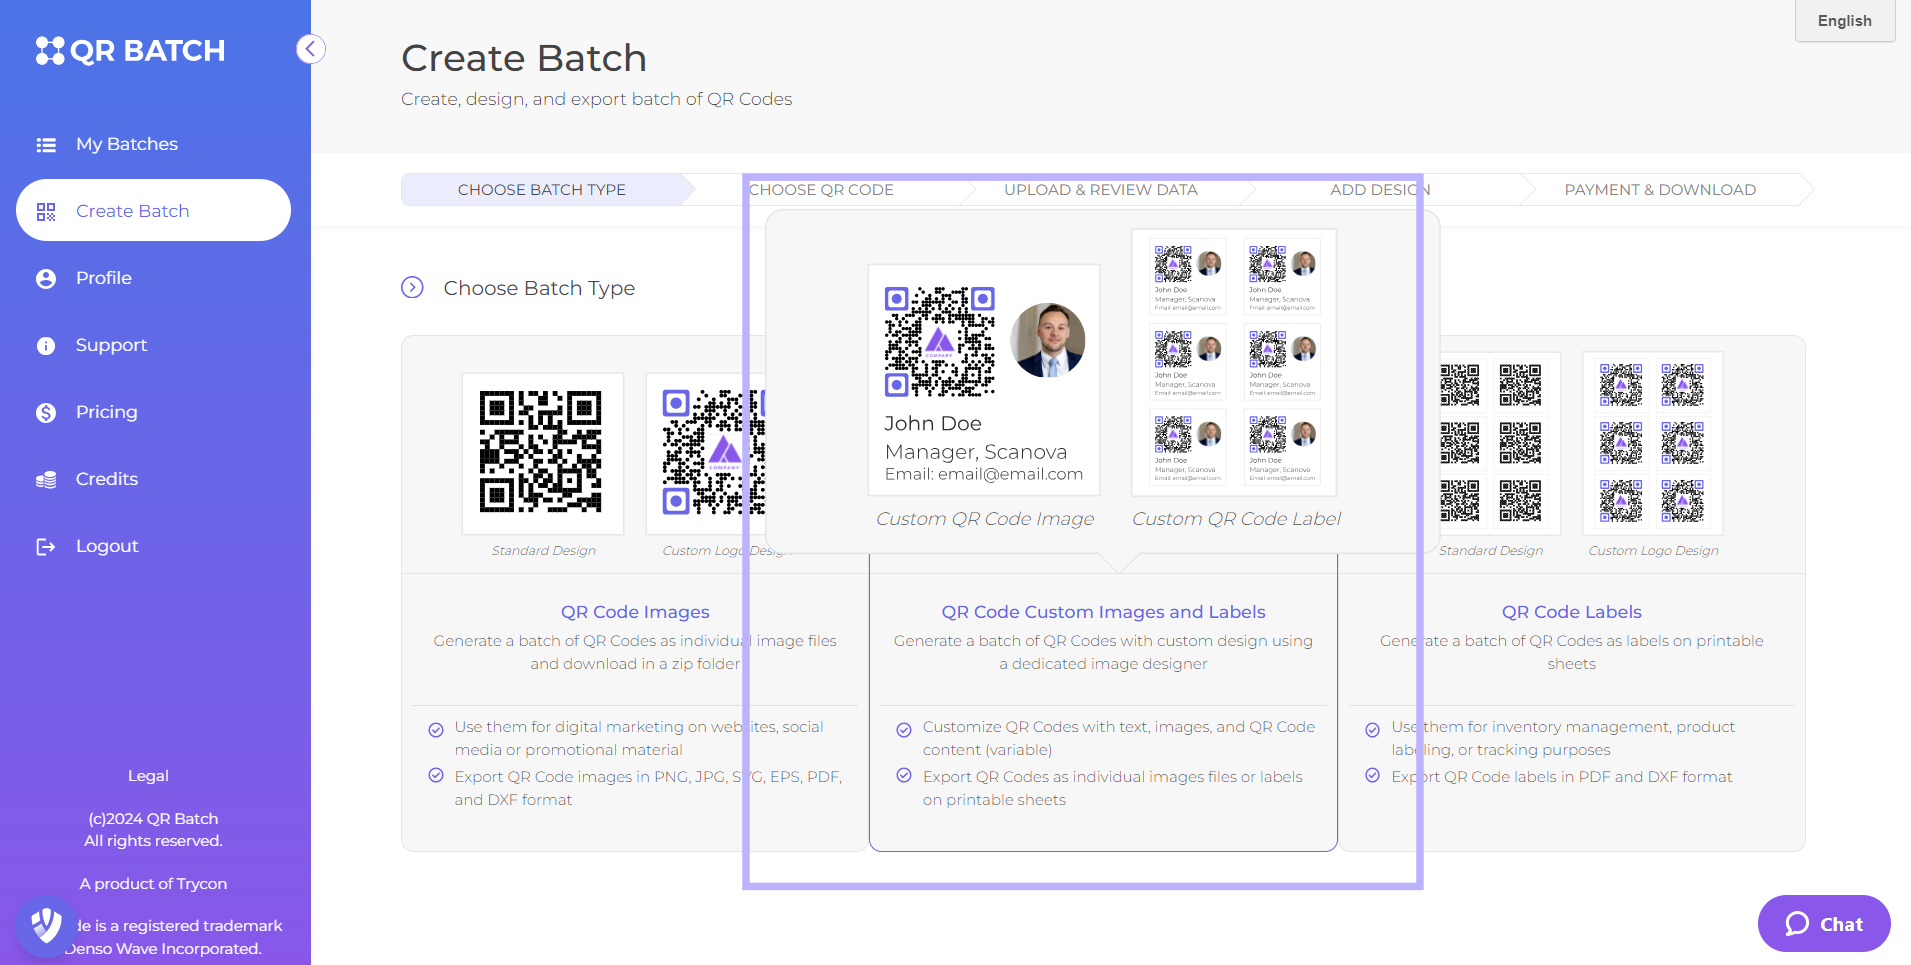This screenshot has height=965, width=1911.
Task: Select the Choose Batch Type step
Action: pyautogui.click(x=542, y=190)
